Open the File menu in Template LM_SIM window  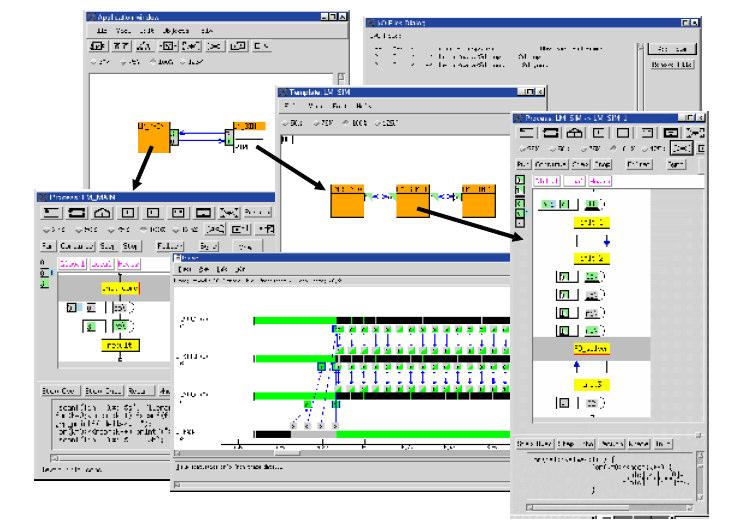point(290,106)
